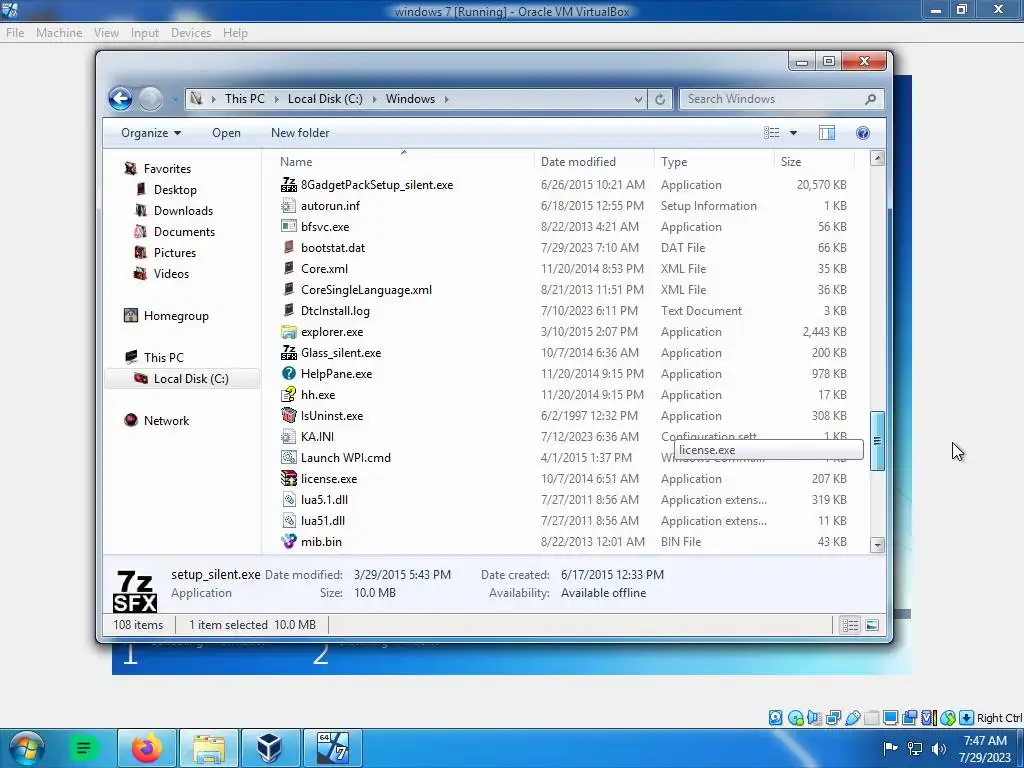Viewport: 1024px width, 768px height.
Task: Select the autorun.inf file icon
Action: [x=289, y=206]
